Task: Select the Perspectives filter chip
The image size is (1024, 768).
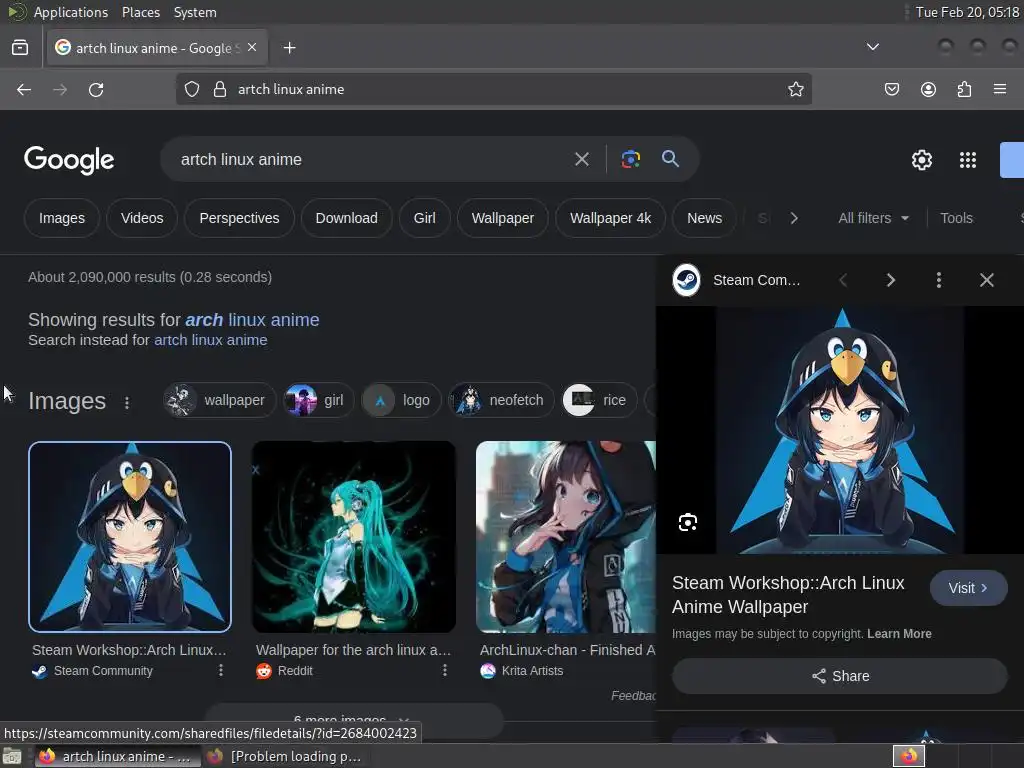Action: point(239,218)
